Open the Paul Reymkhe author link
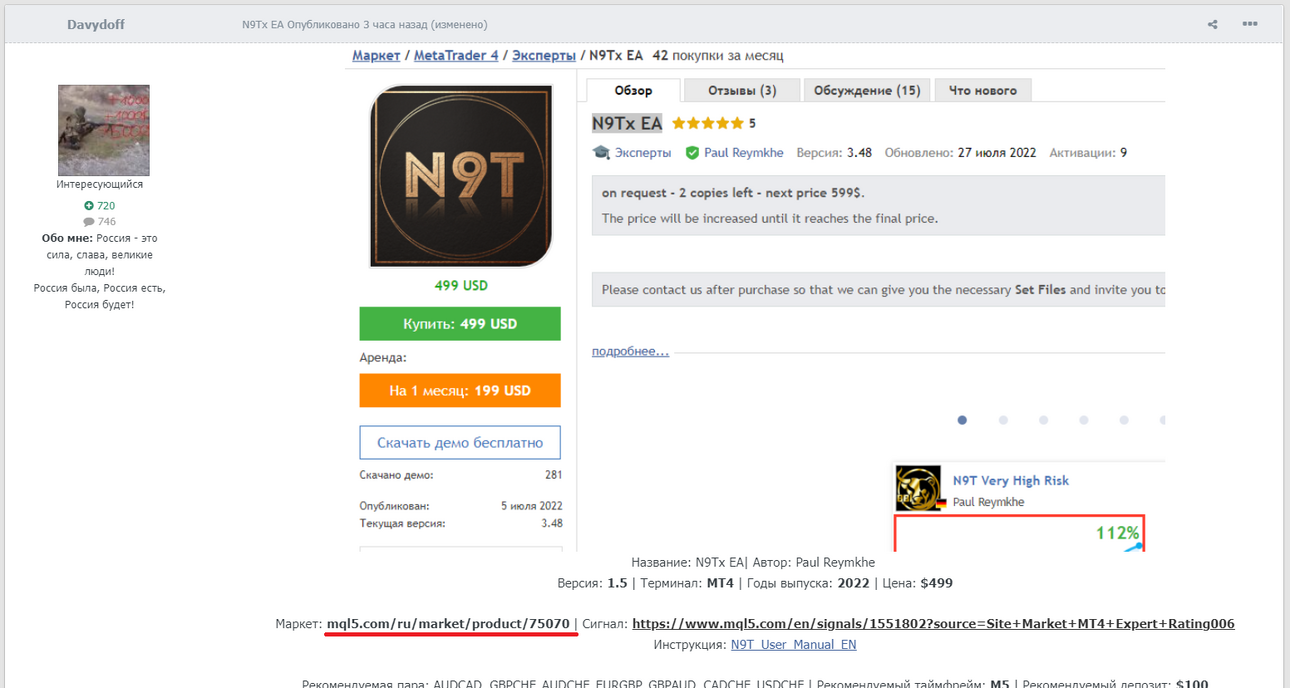The height and width of the screenshot is (688, 1290). point(744,153)
